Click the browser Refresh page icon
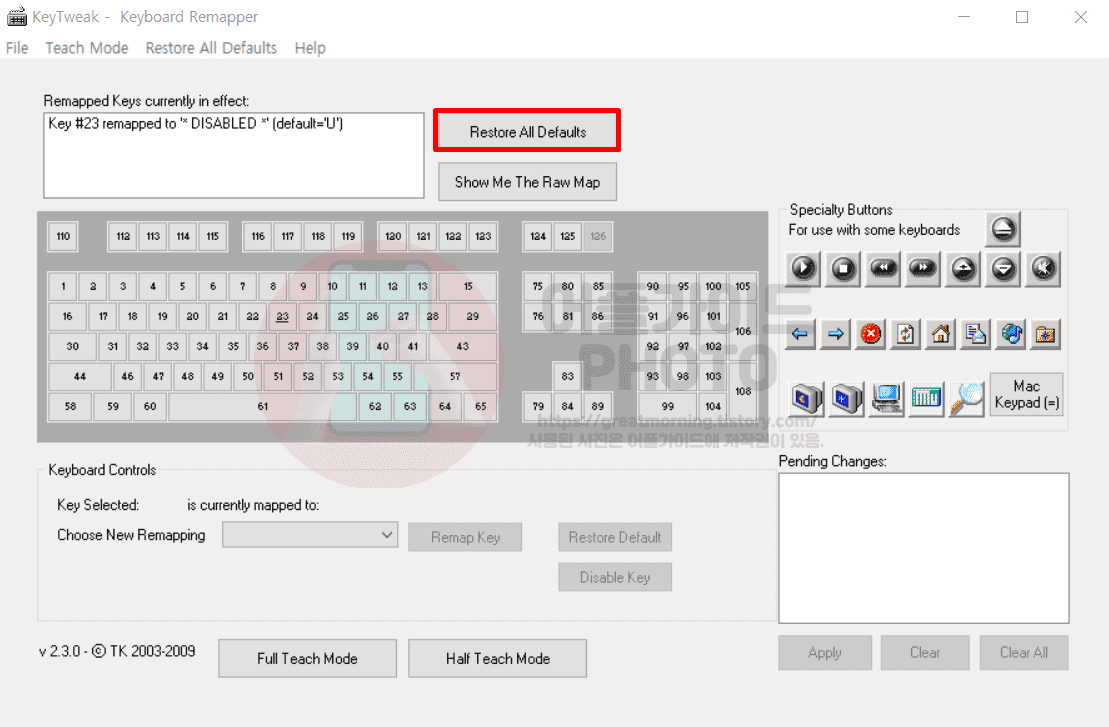The image size is (1109, 727). (905, 334)
